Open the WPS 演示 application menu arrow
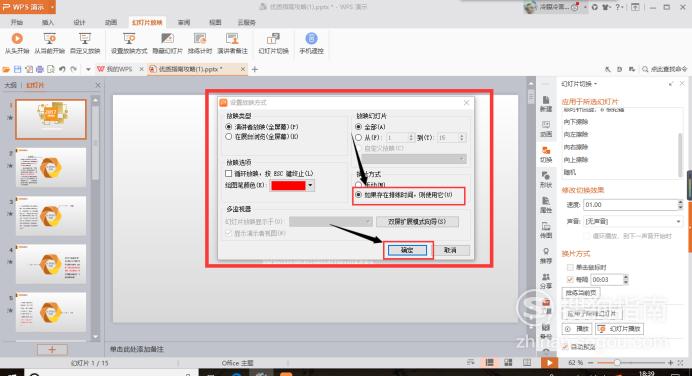Screen dimensions: 692x376 (52, 7)
